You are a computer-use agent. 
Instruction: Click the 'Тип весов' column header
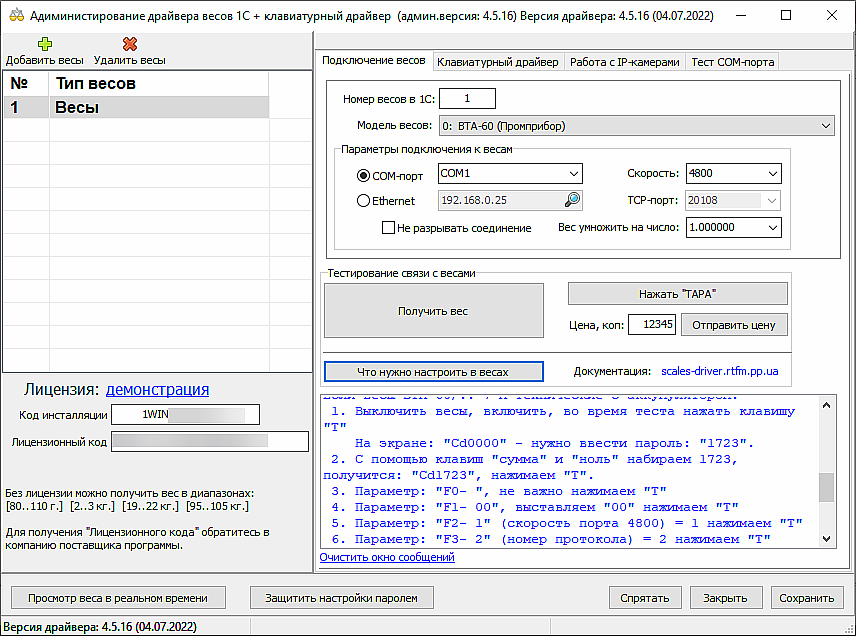[x=159, y=84]
